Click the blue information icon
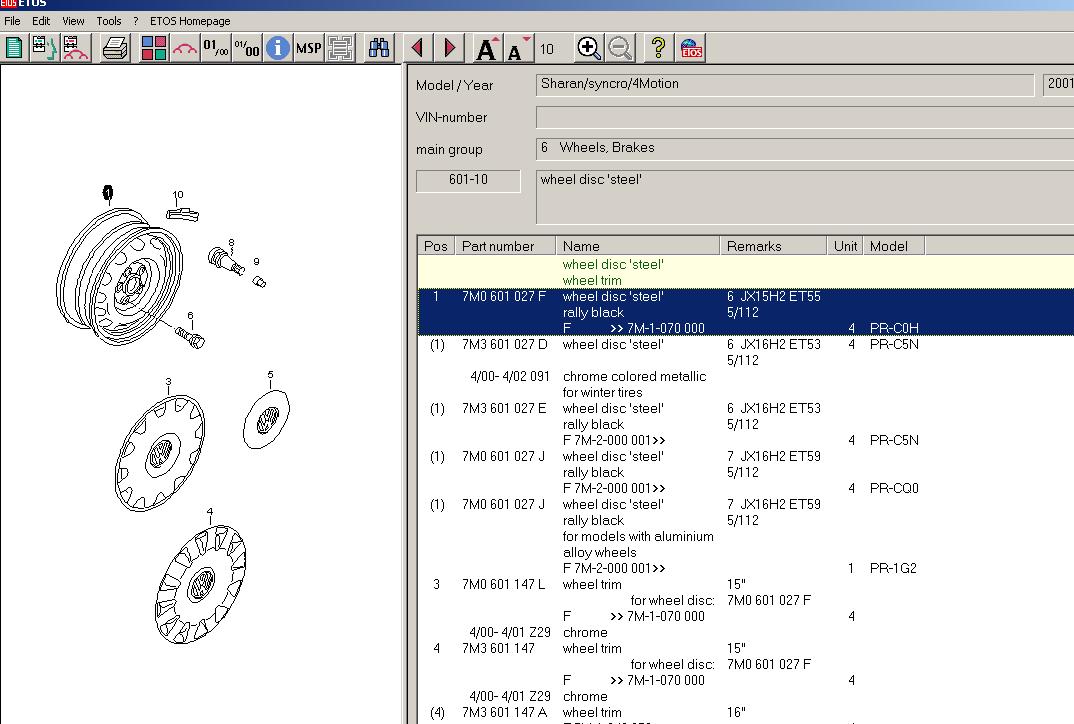Screen dimensions: 1074x724 coord(277,48)
